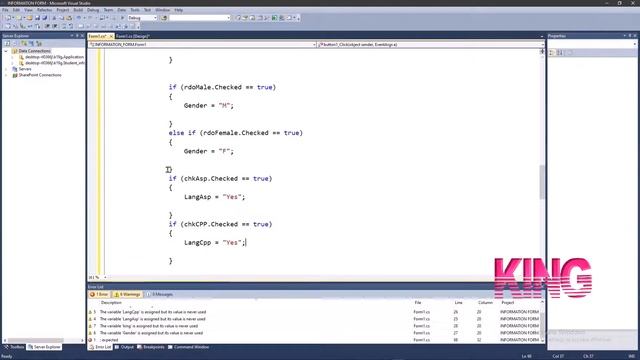
Task: Open the editor zoom percentage dropdown
Action: click(105, 278)
